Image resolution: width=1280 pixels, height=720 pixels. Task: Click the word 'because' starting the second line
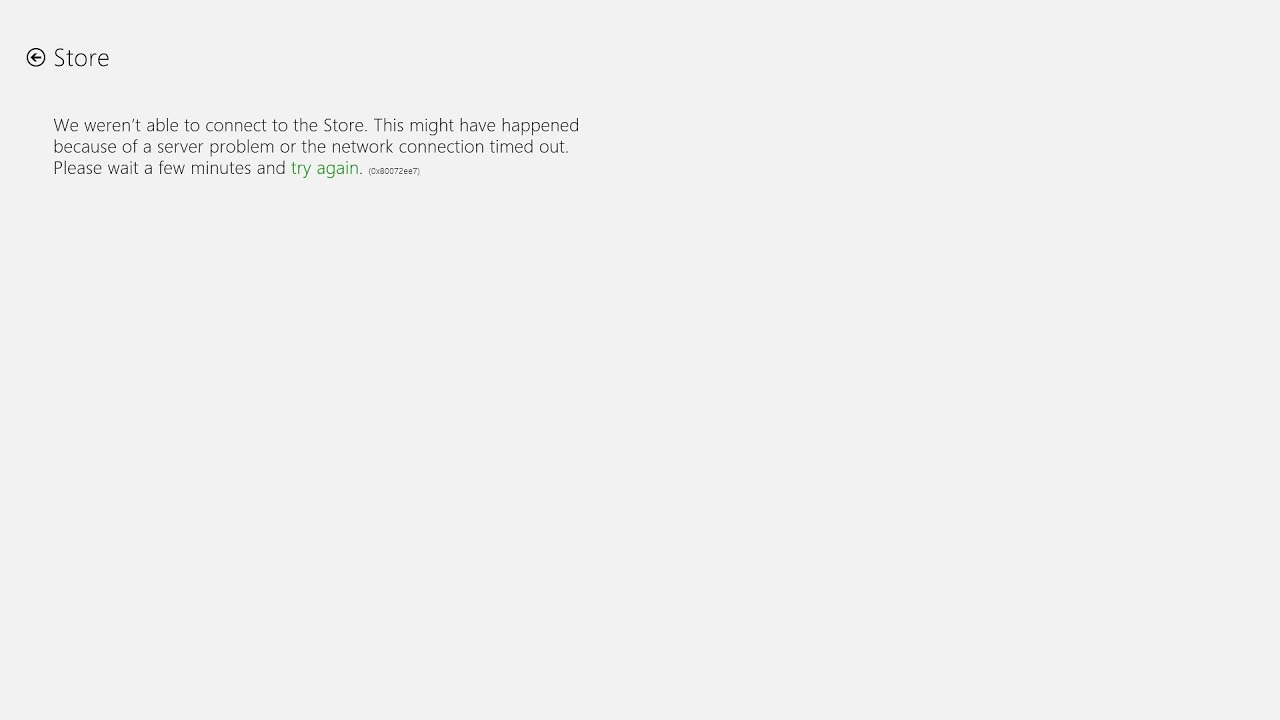pyautogui.click(x=85, y=147)
